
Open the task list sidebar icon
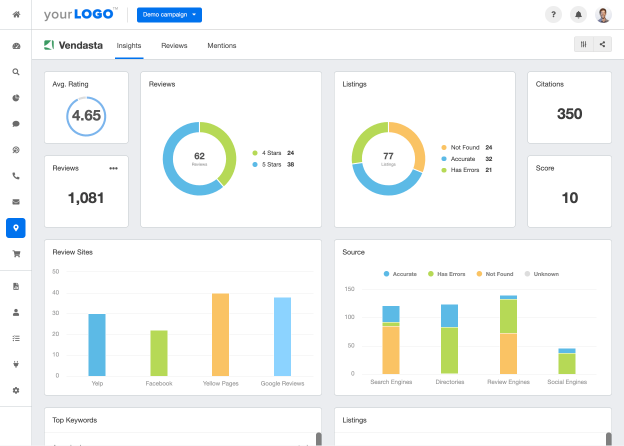coord(16,338)
